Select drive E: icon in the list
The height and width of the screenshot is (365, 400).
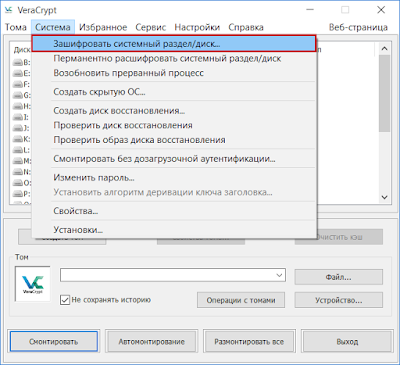[18, 73]
